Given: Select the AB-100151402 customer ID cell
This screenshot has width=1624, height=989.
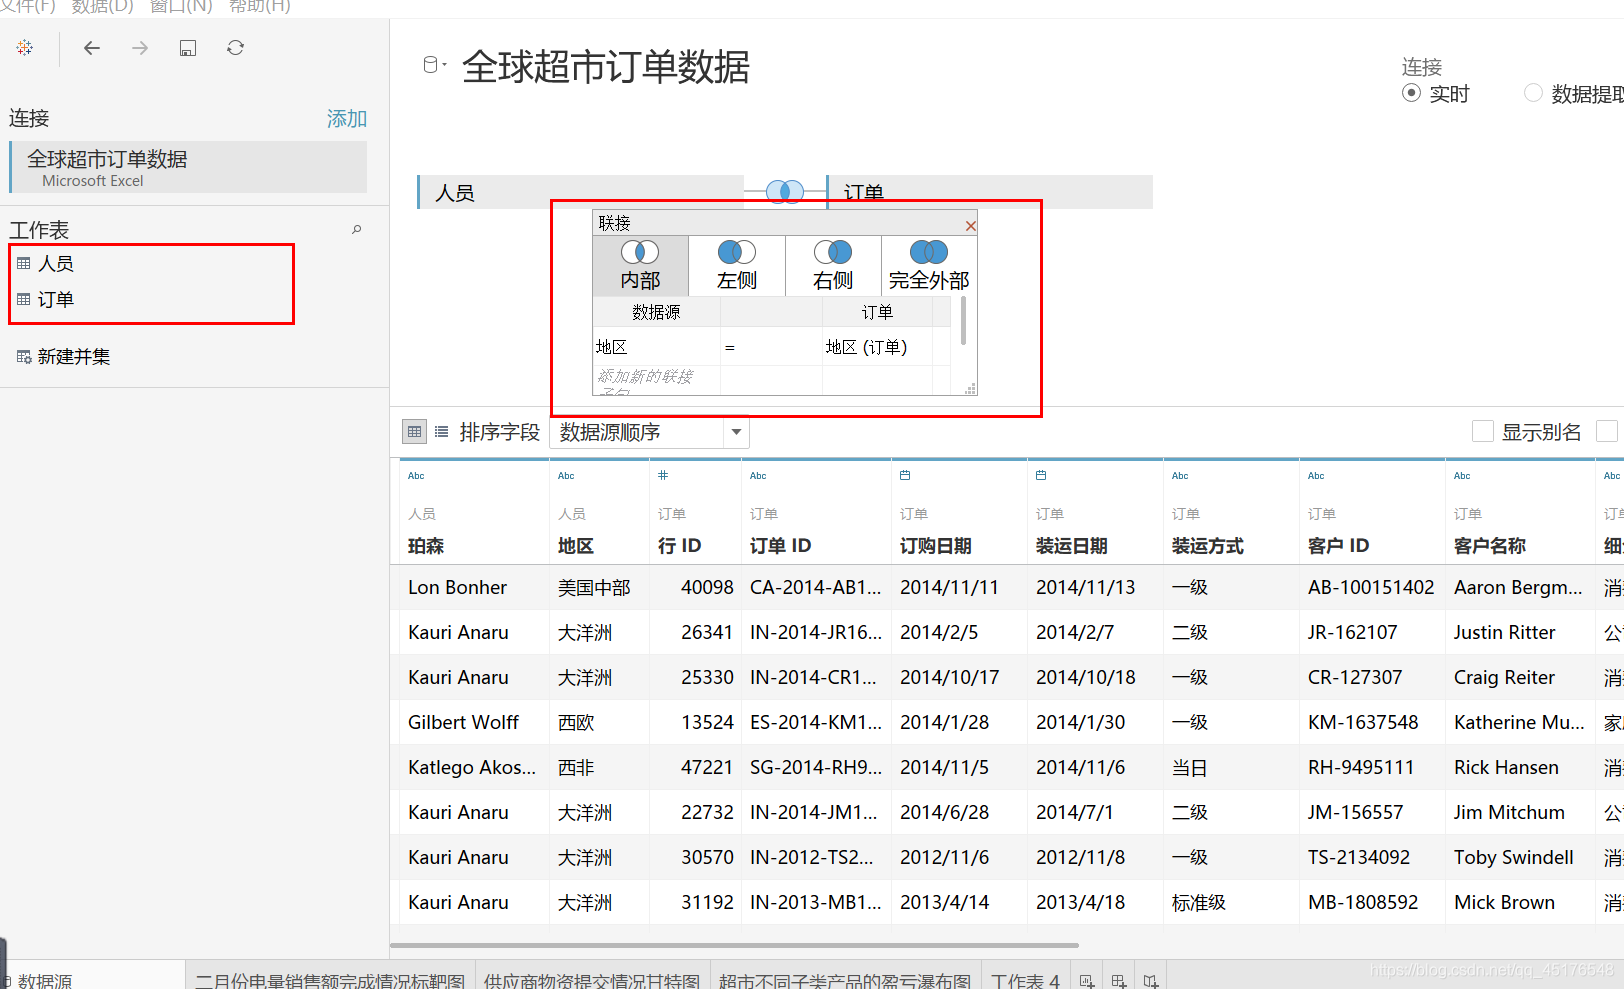Looking at the screenshot, I should tap(1371, 587).
